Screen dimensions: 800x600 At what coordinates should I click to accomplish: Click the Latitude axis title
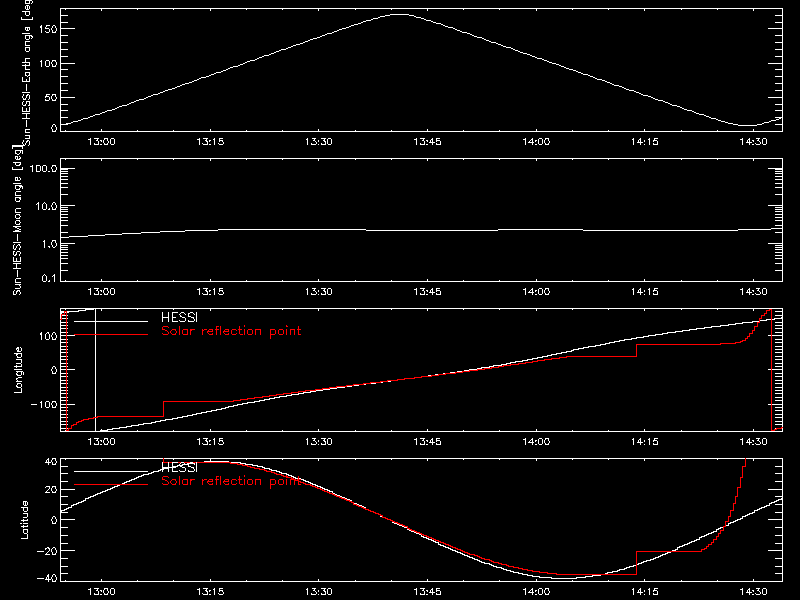point(24,520)
